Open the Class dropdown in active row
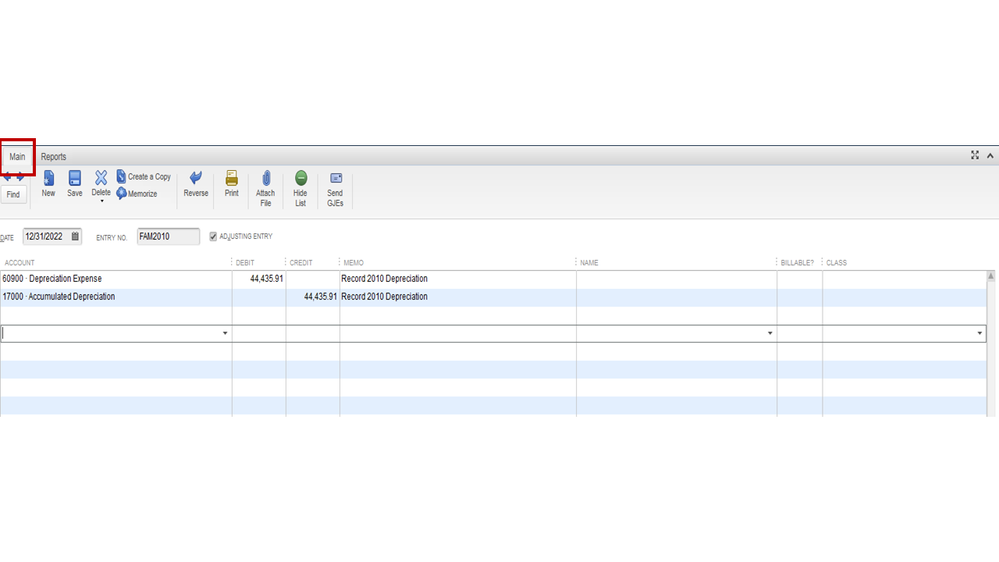The image size is (999, 562). [x=979, y=333]
